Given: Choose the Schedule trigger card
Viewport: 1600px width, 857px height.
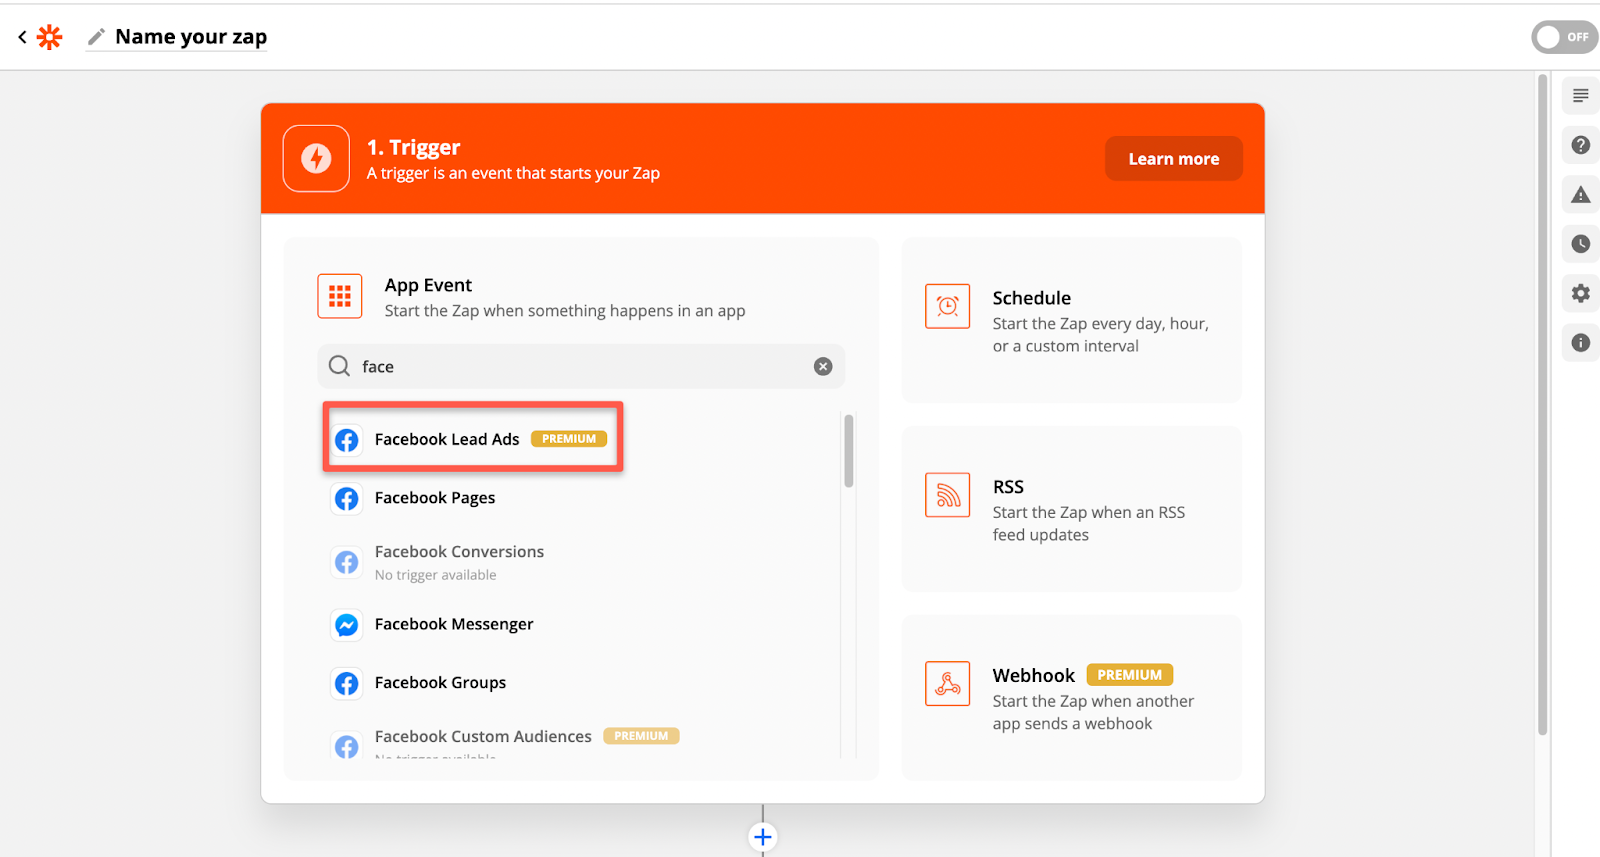Looking at the screenshot, I should coord(1072,320).
